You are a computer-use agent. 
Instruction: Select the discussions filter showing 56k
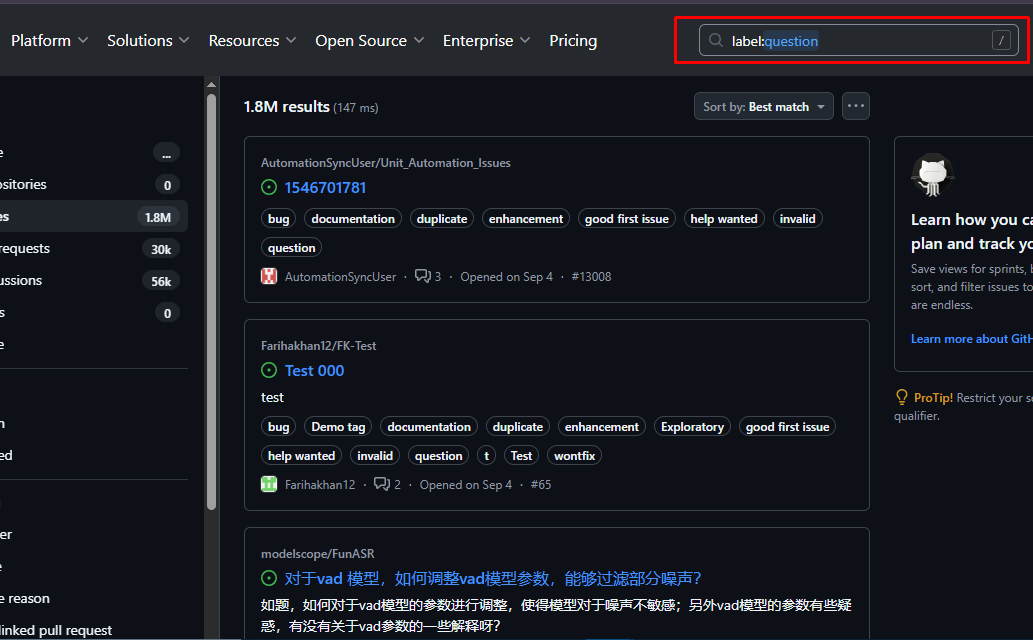click(x=91, y=280)
